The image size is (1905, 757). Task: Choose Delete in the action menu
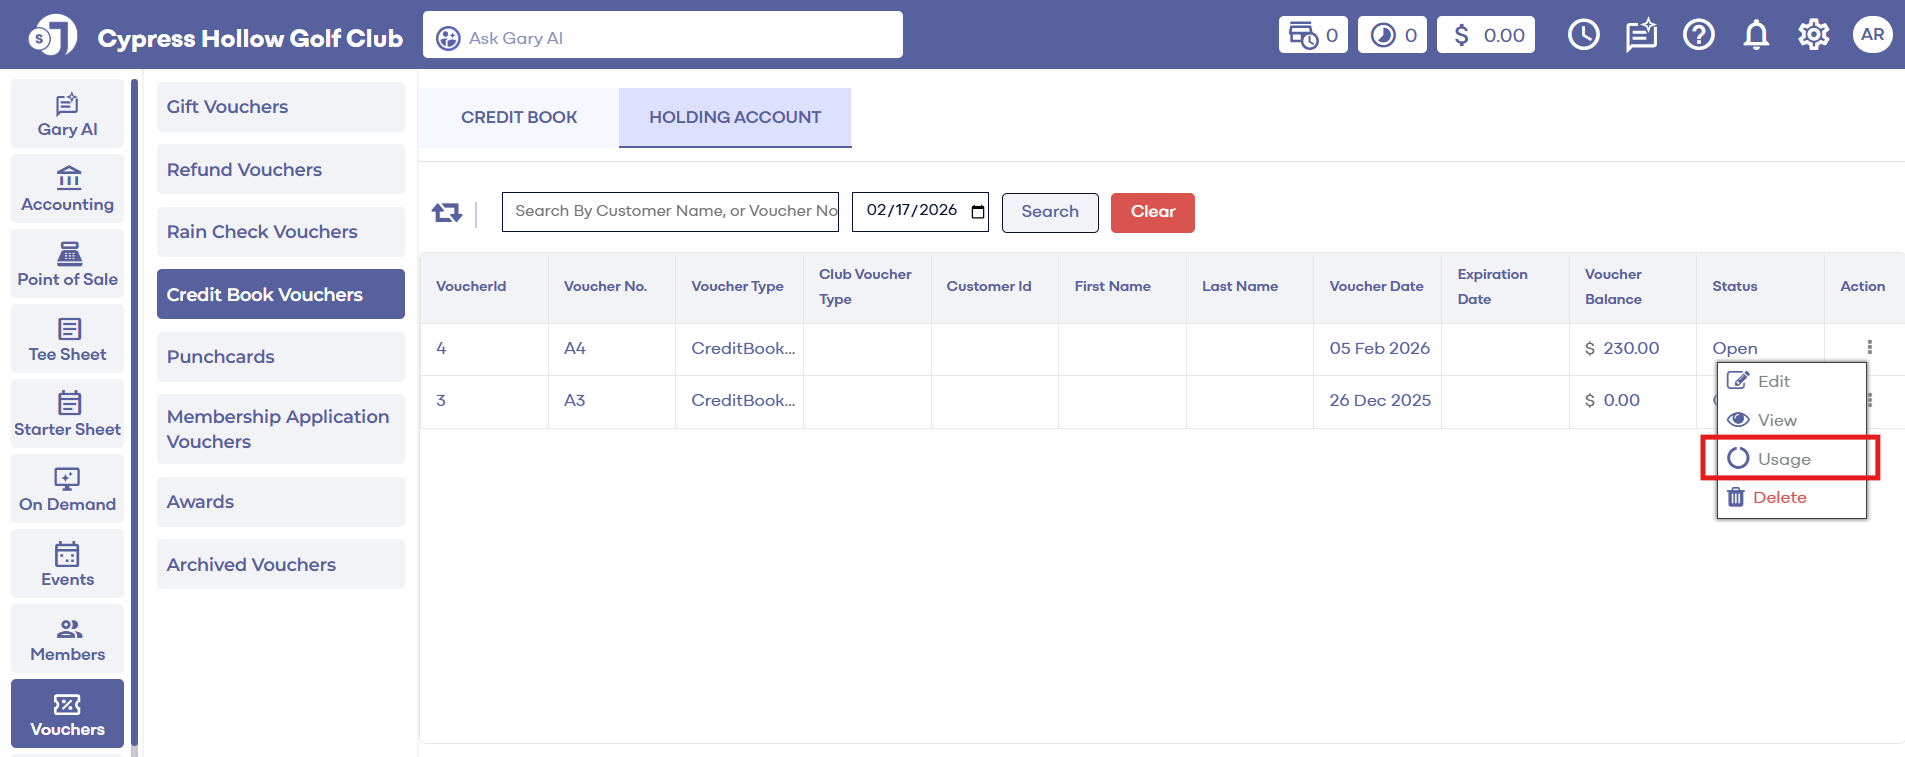tap(1779, 498)
